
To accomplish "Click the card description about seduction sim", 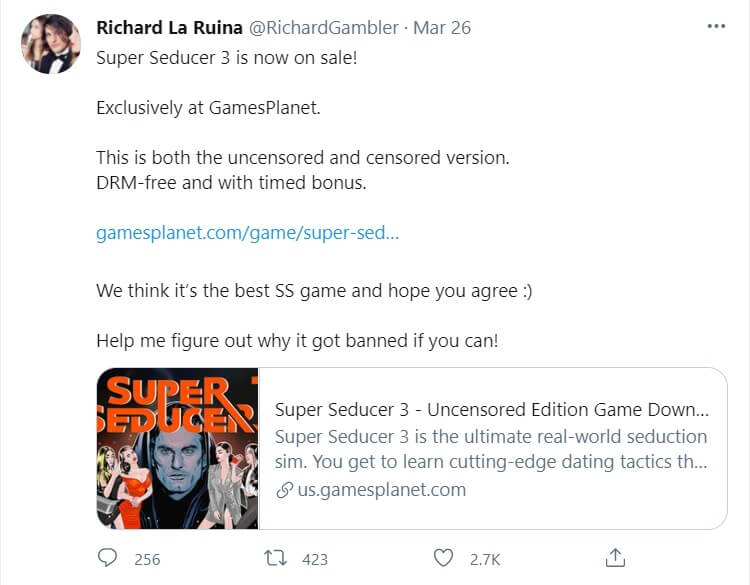I will pos(490,450).
